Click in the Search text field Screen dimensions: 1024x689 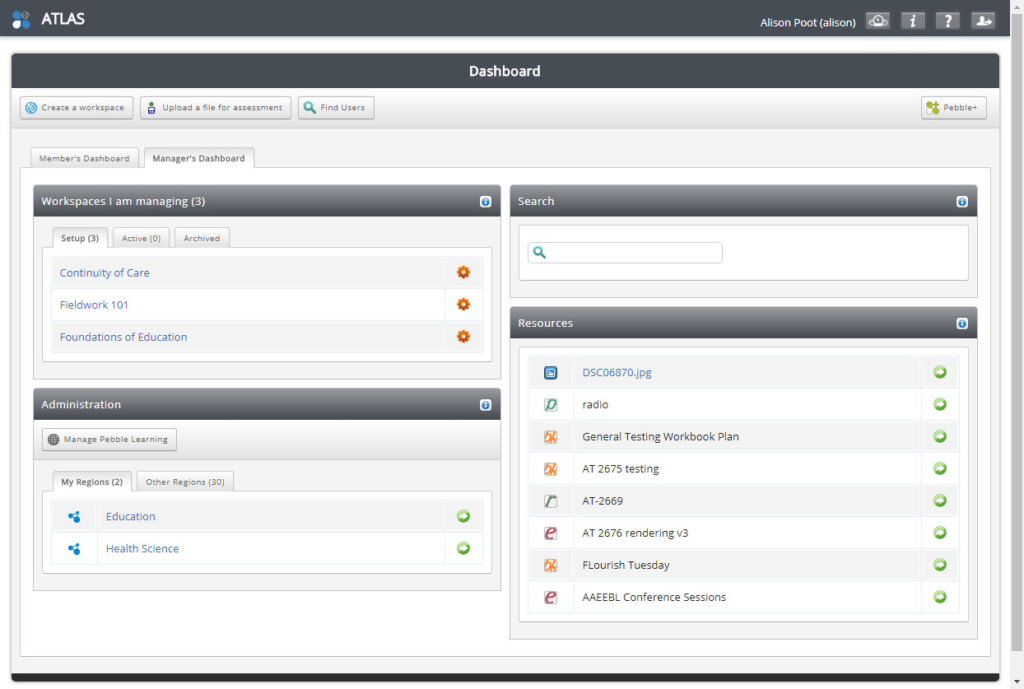coord(625,253)
